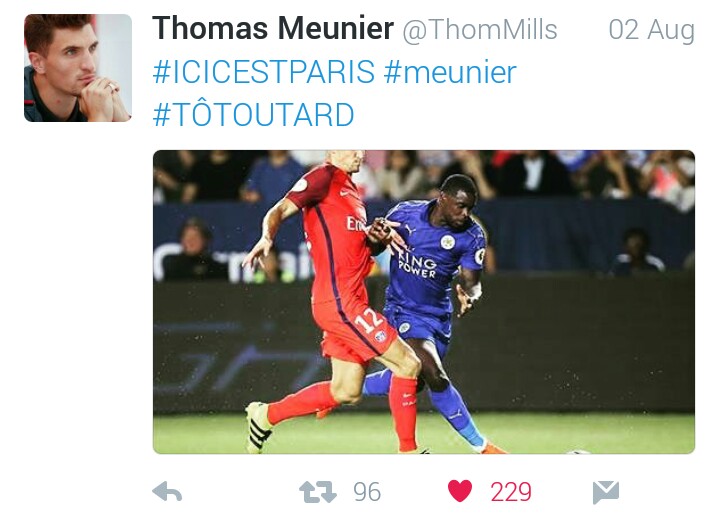Click the club badge on blue jersey

coord(448,242)
